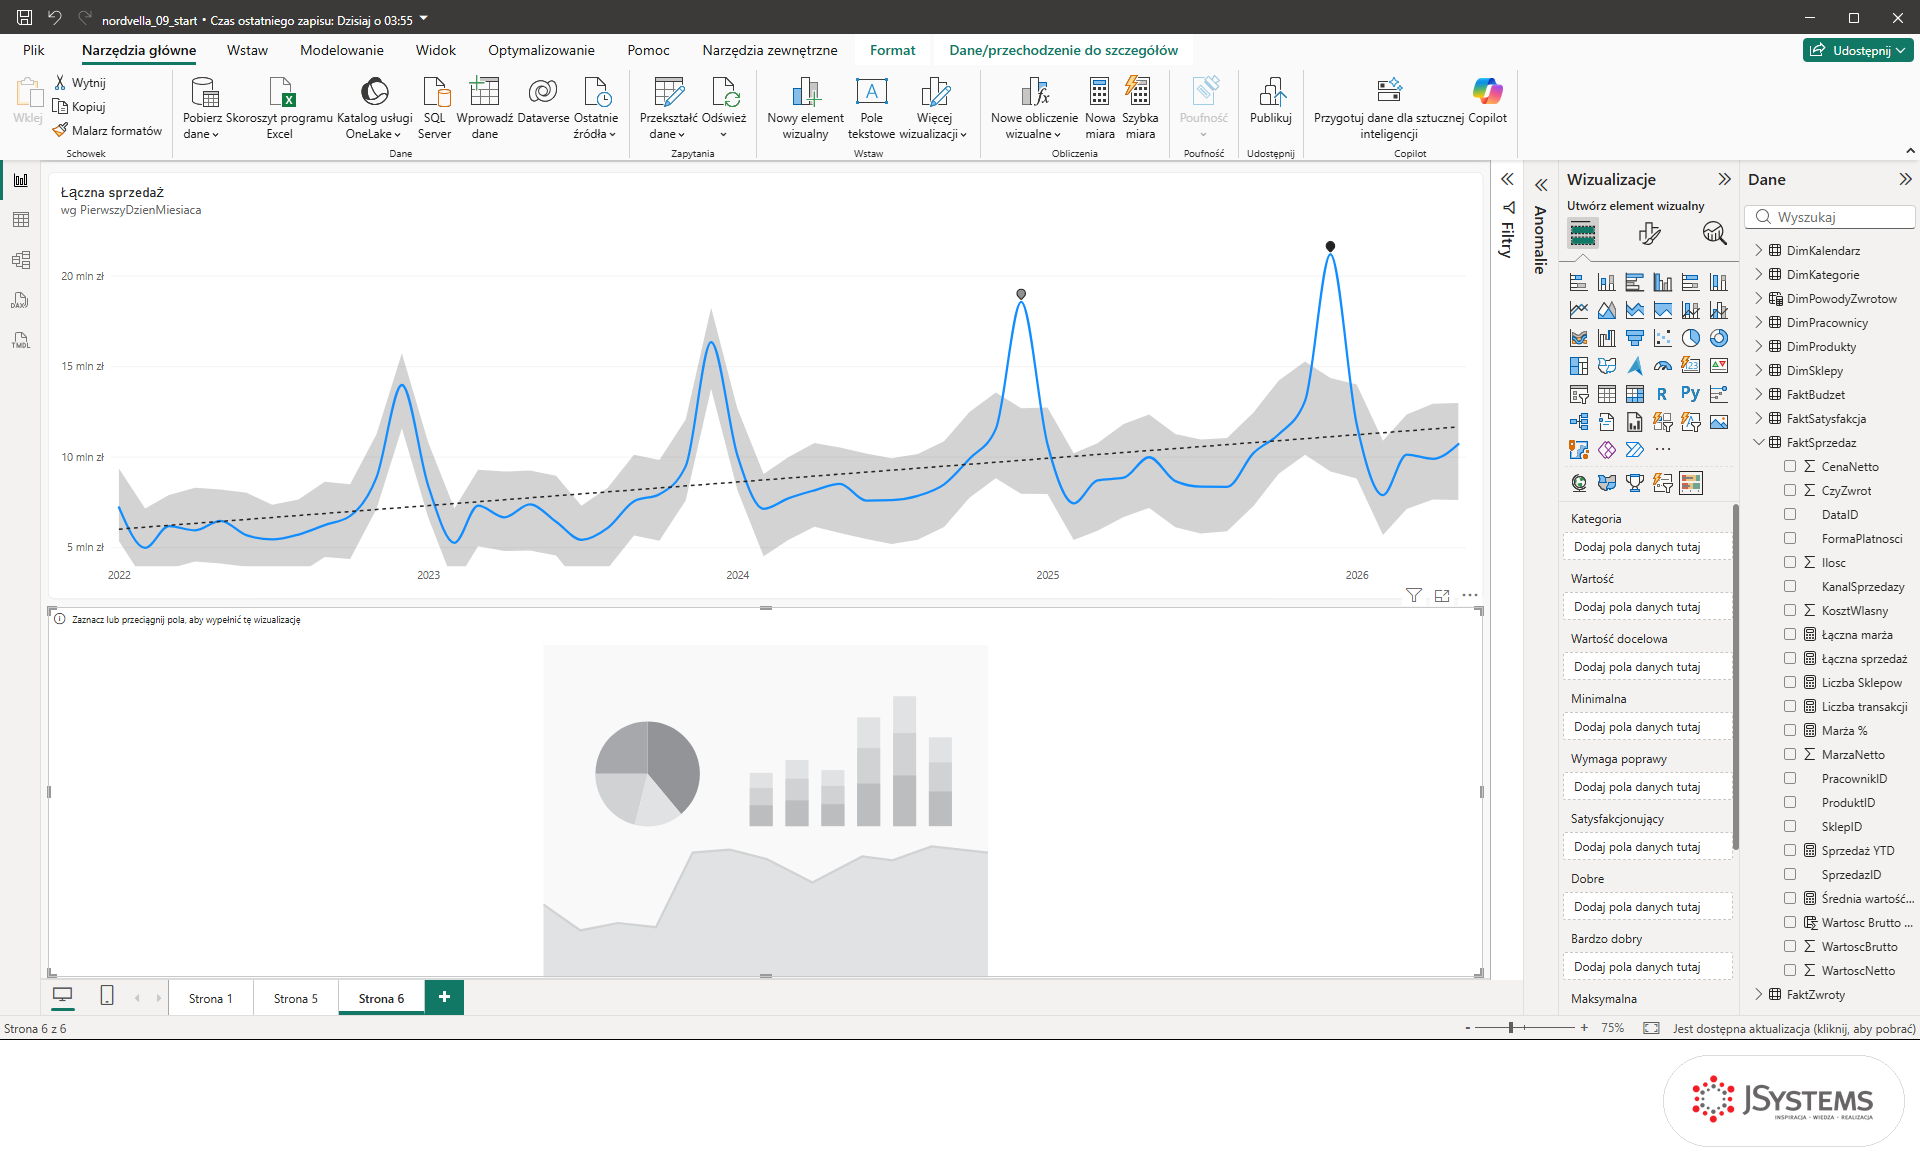Select the line chart visual type

tap(1578, 310)
